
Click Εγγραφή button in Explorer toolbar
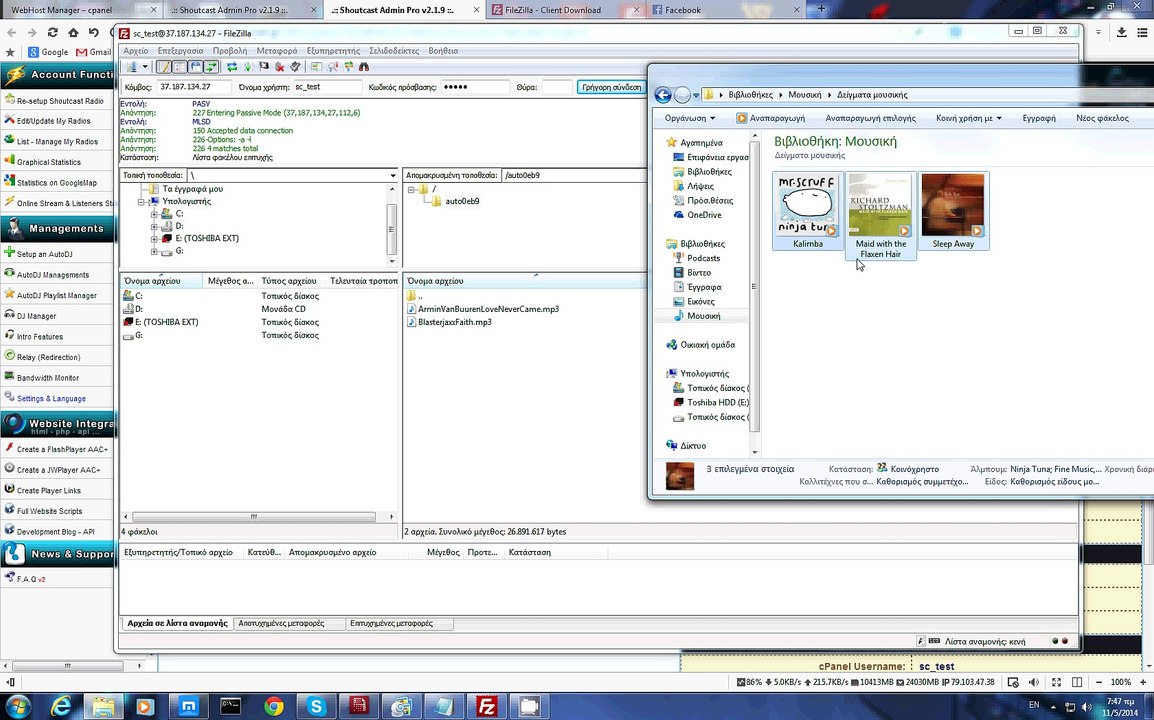1038,118
